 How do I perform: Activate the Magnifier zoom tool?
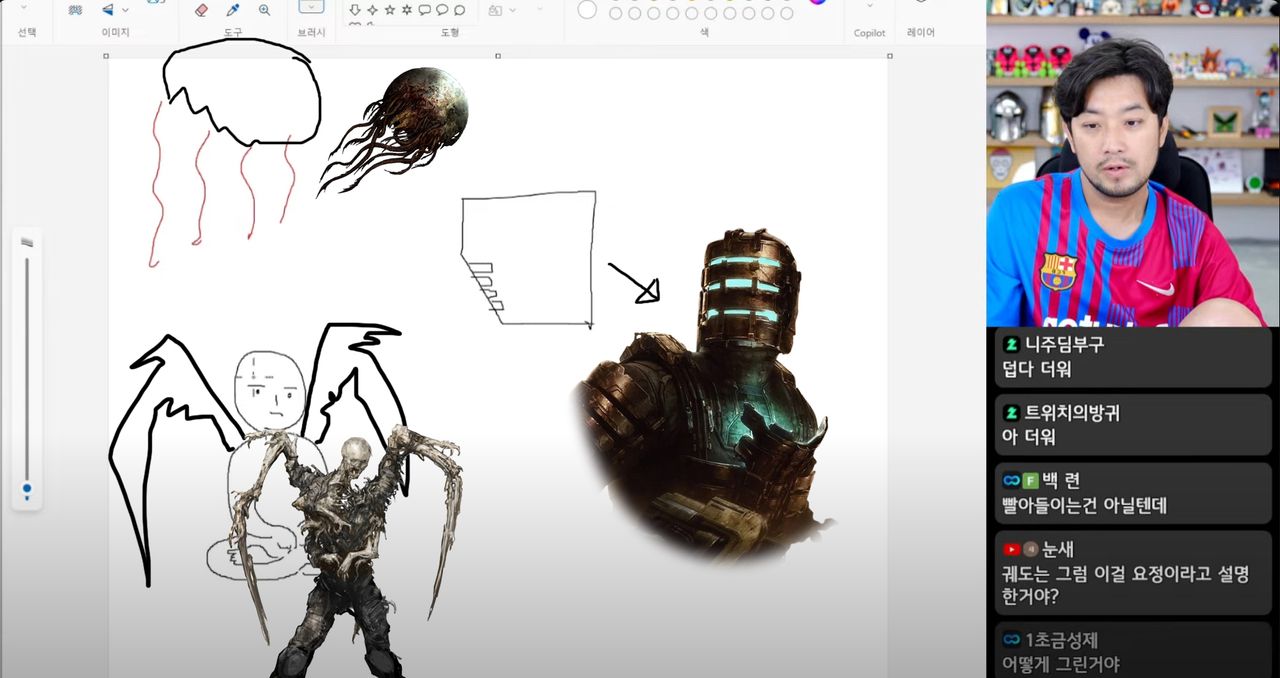tap(265, 10)
